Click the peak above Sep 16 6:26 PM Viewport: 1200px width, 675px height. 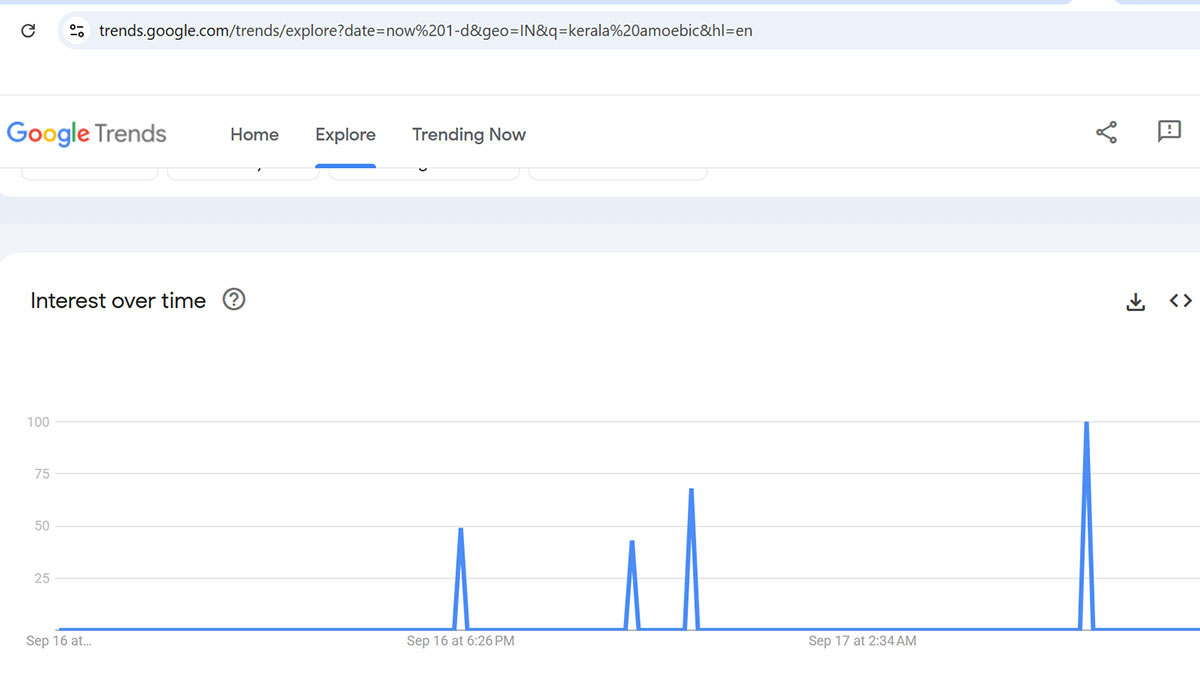(x=460, y=530)
